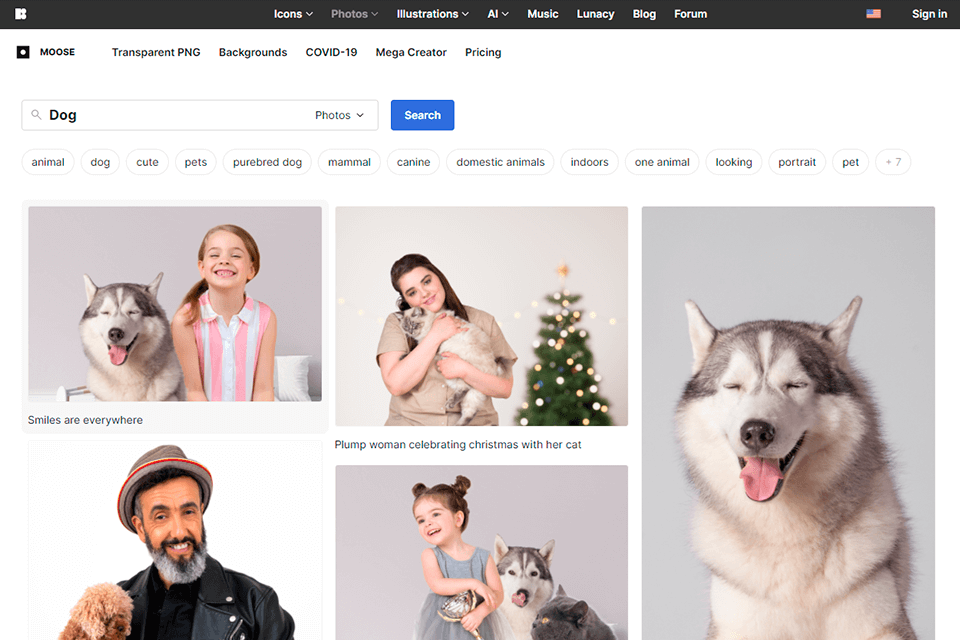Click the MOOSE brand text
The height and width of the screenshot is (640, 960).
[x=58, y=52]
